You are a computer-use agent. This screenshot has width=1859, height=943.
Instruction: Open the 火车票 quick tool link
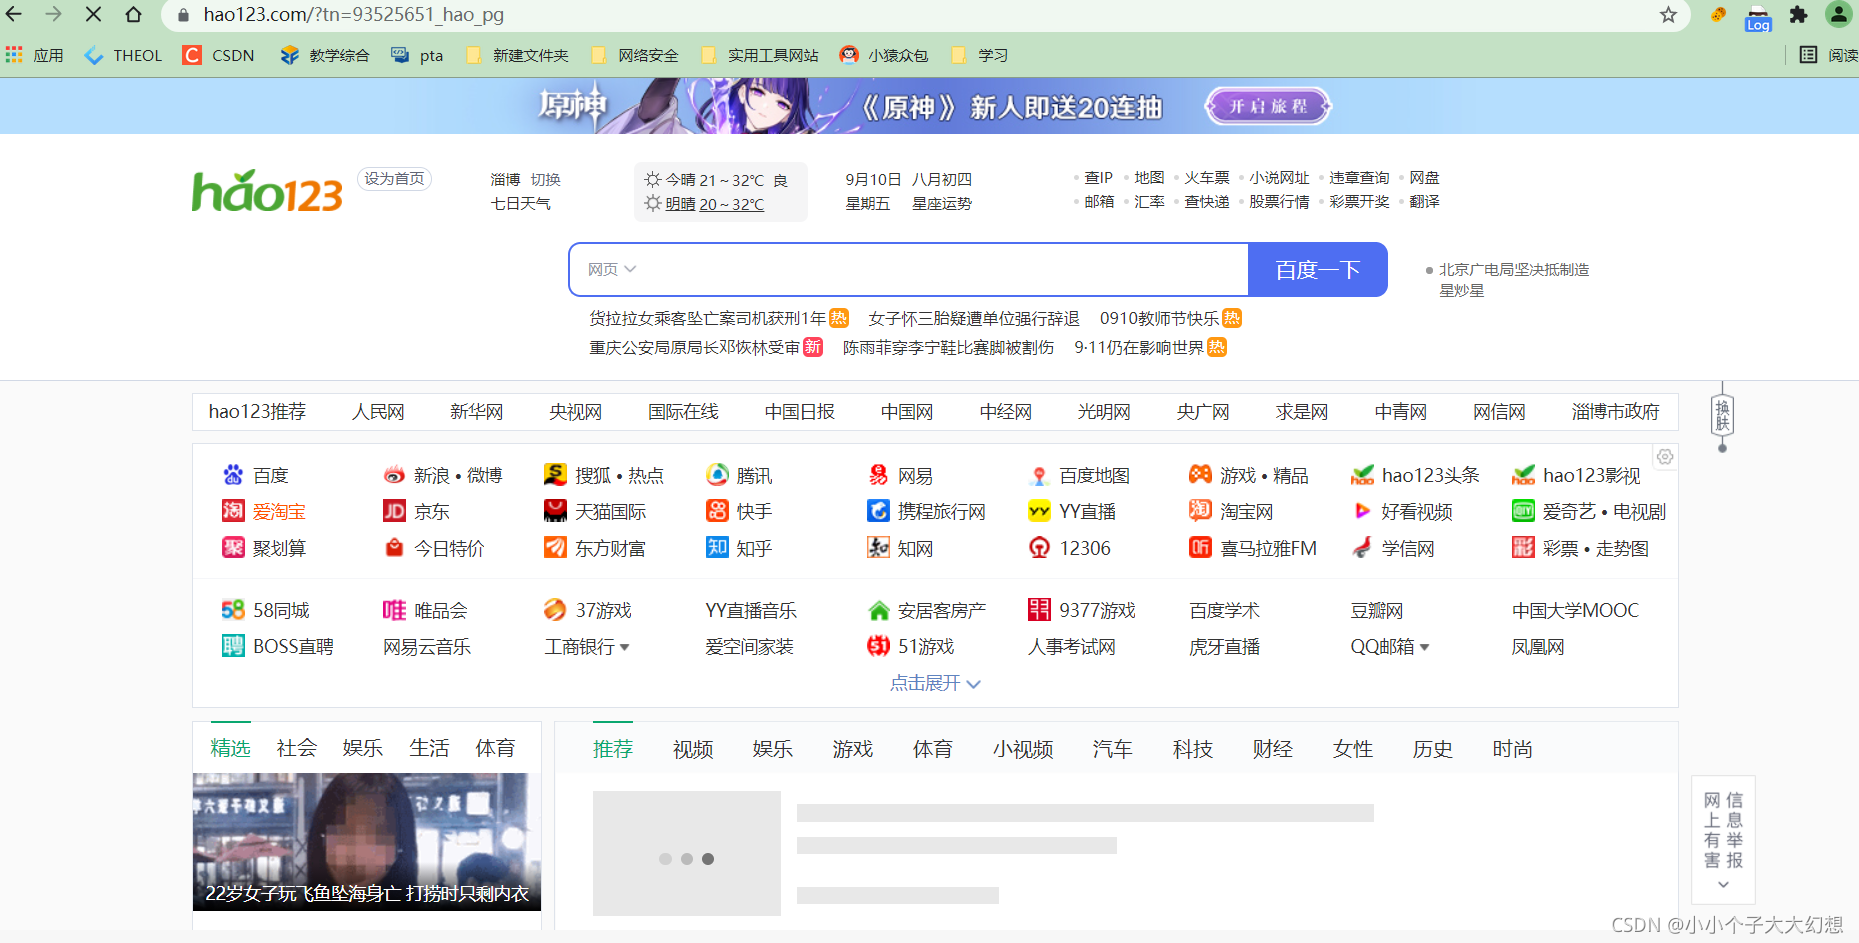tap(1207, 177)
